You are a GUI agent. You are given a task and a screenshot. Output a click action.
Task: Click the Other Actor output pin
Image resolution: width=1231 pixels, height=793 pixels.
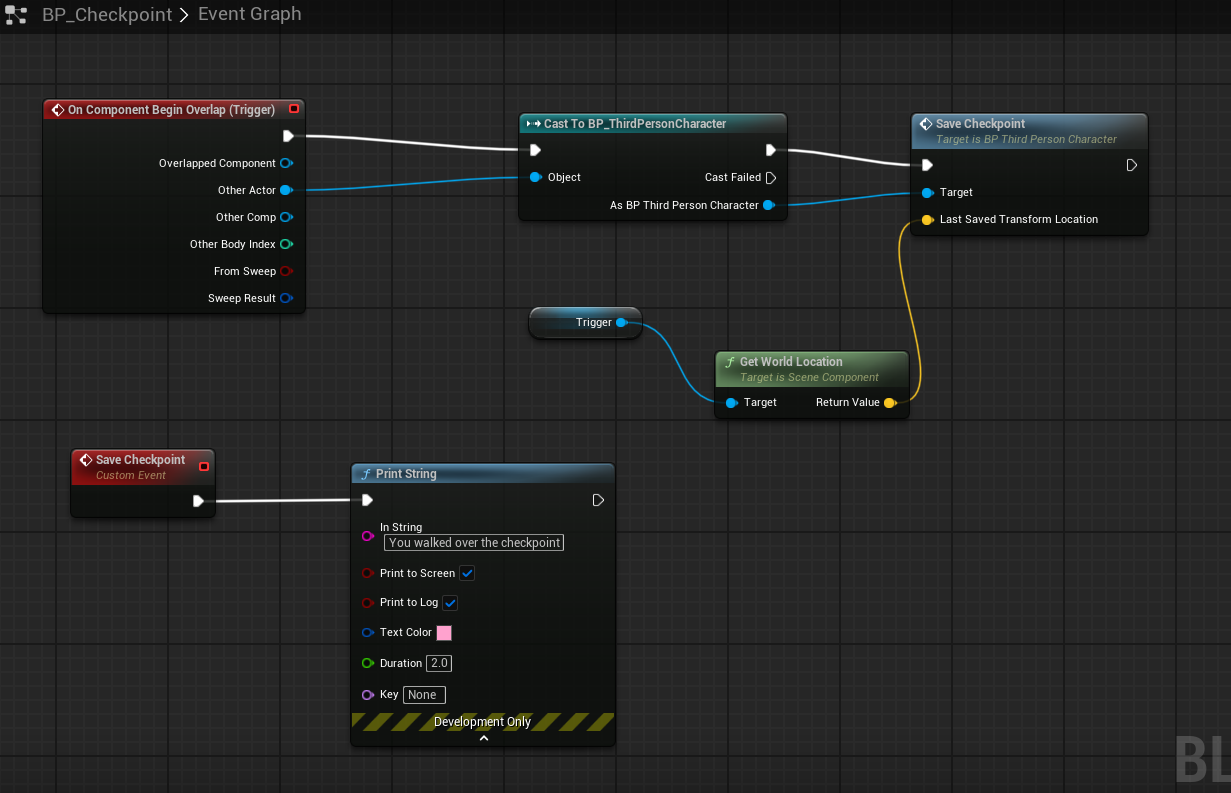(286, 190)
